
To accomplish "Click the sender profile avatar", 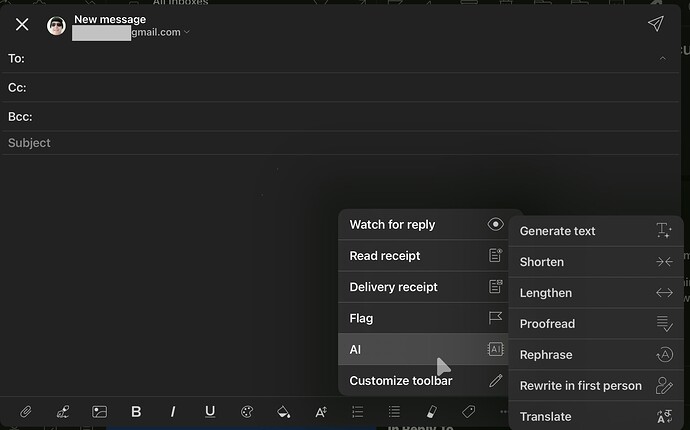I will click(56, 26).
